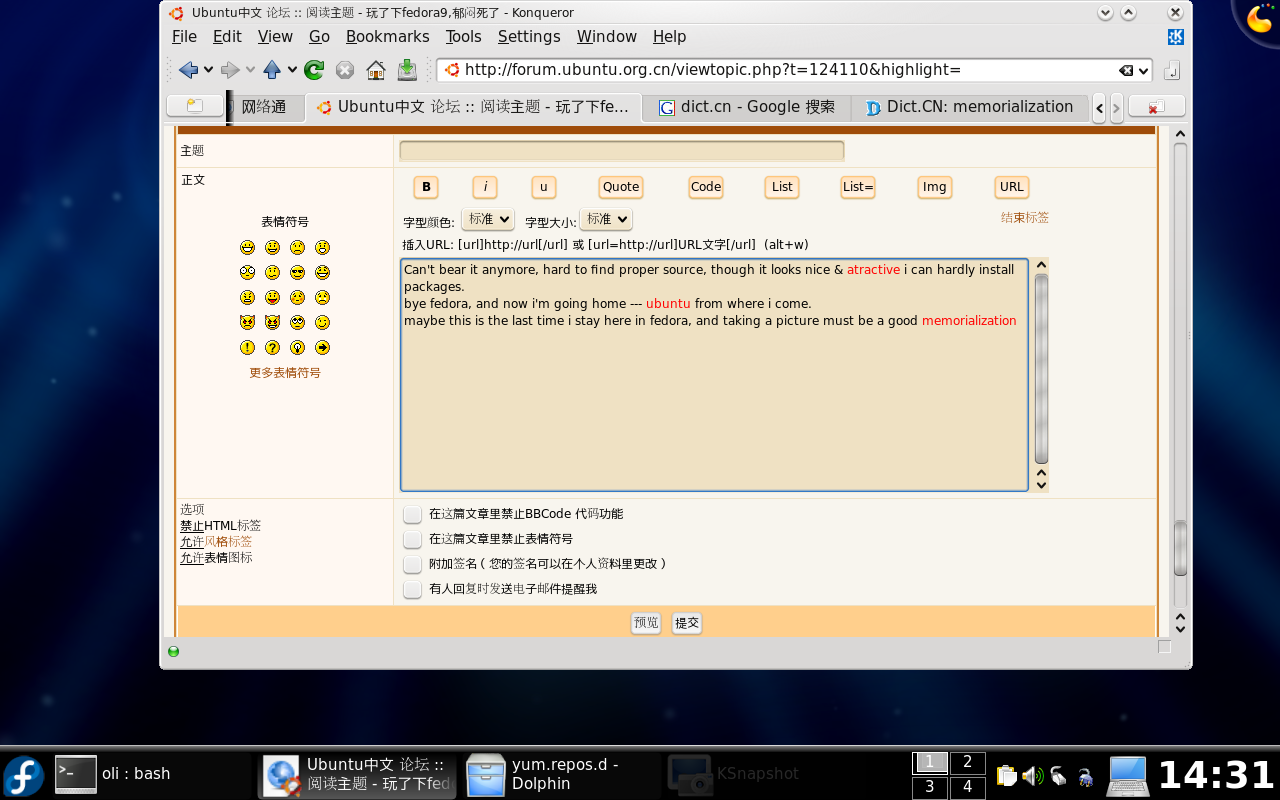
Task: Disable BBCode in this post checkbox
Action: (x=412, y=514)
